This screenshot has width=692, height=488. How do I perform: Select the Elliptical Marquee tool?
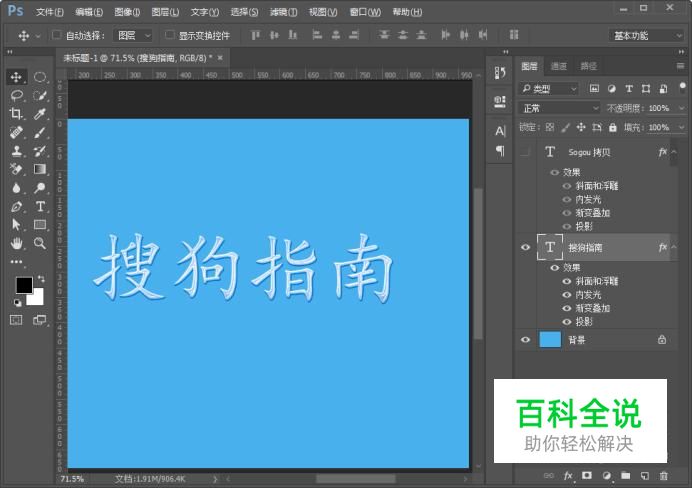point(40,77)
